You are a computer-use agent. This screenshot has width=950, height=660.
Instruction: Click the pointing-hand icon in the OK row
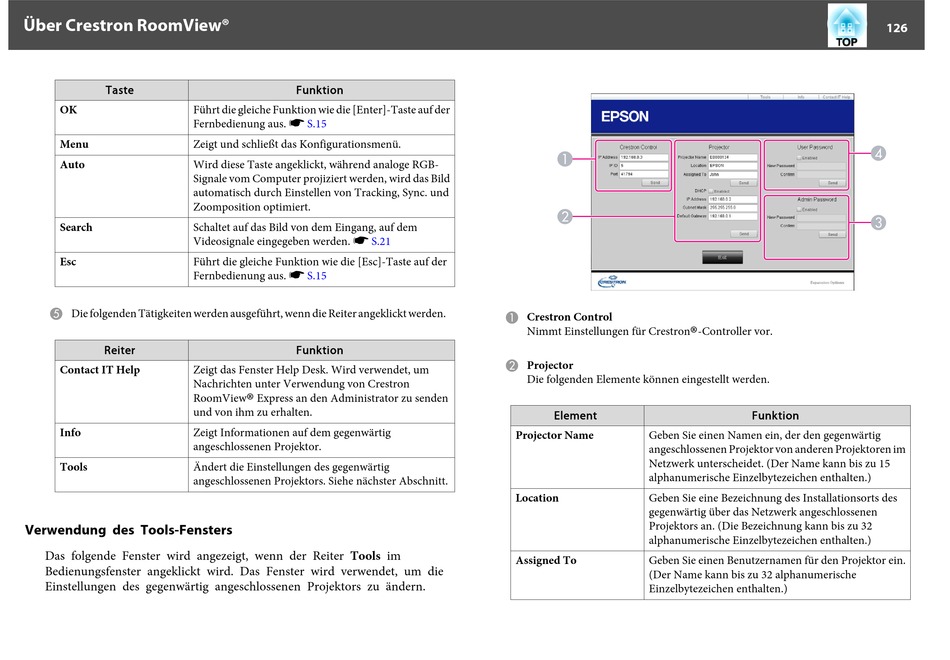296,124
